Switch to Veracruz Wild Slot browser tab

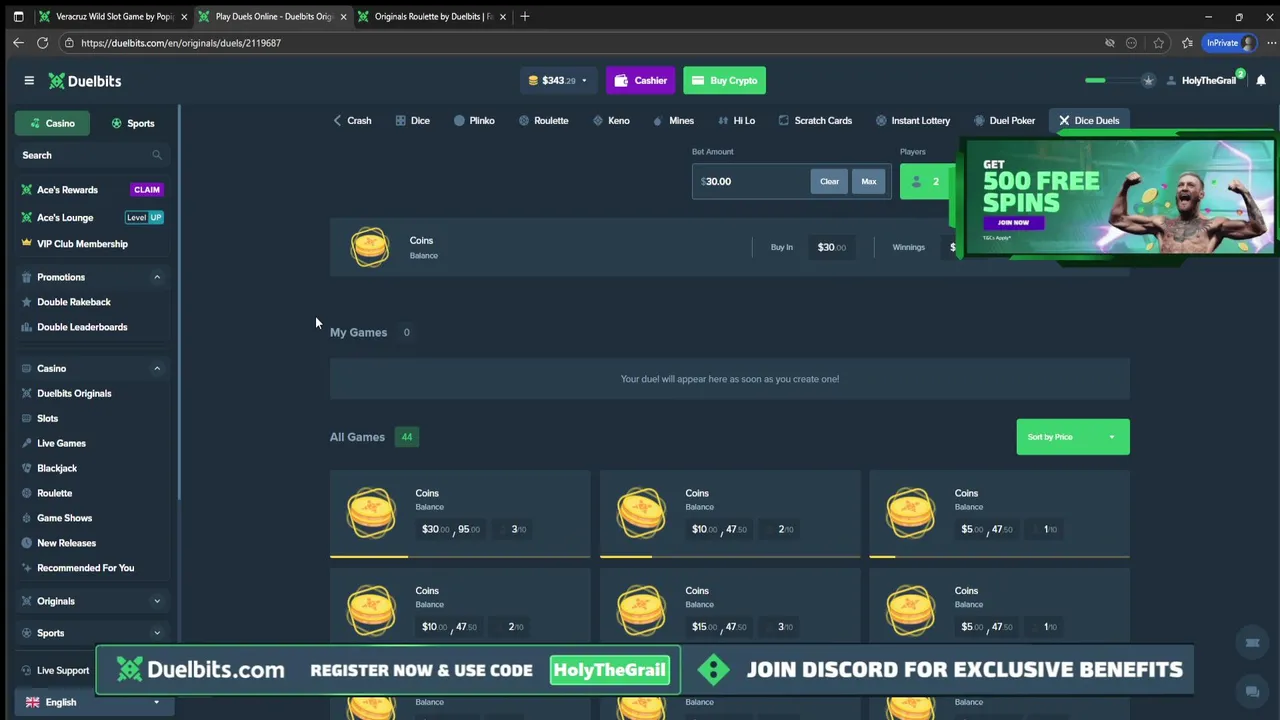(x=113, y=17)
